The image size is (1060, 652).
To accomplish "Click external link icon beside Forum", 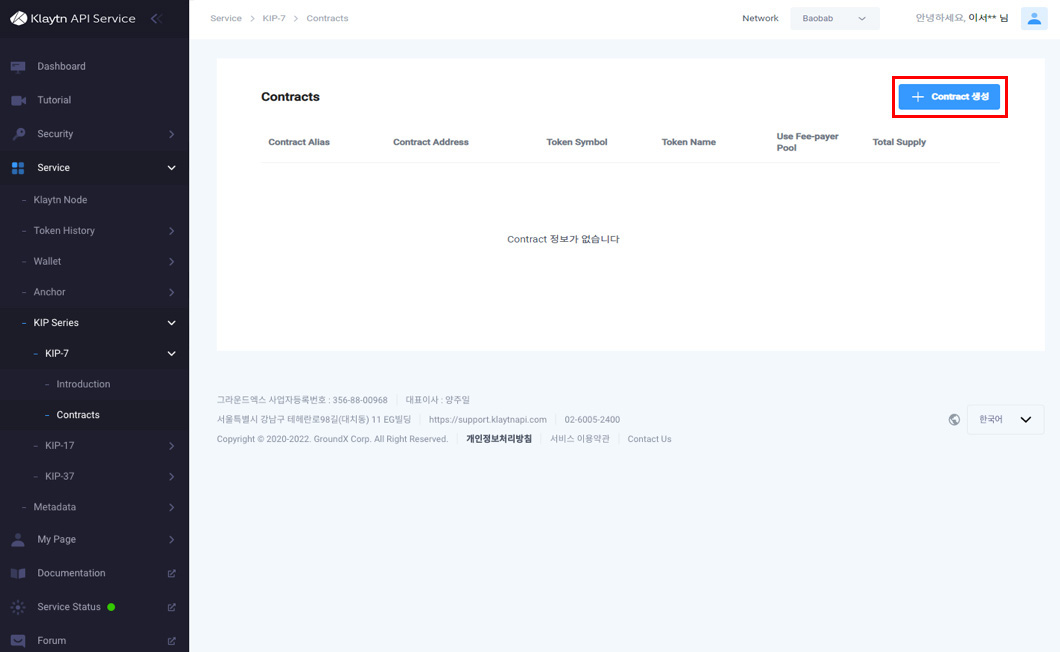I will 172,641.
